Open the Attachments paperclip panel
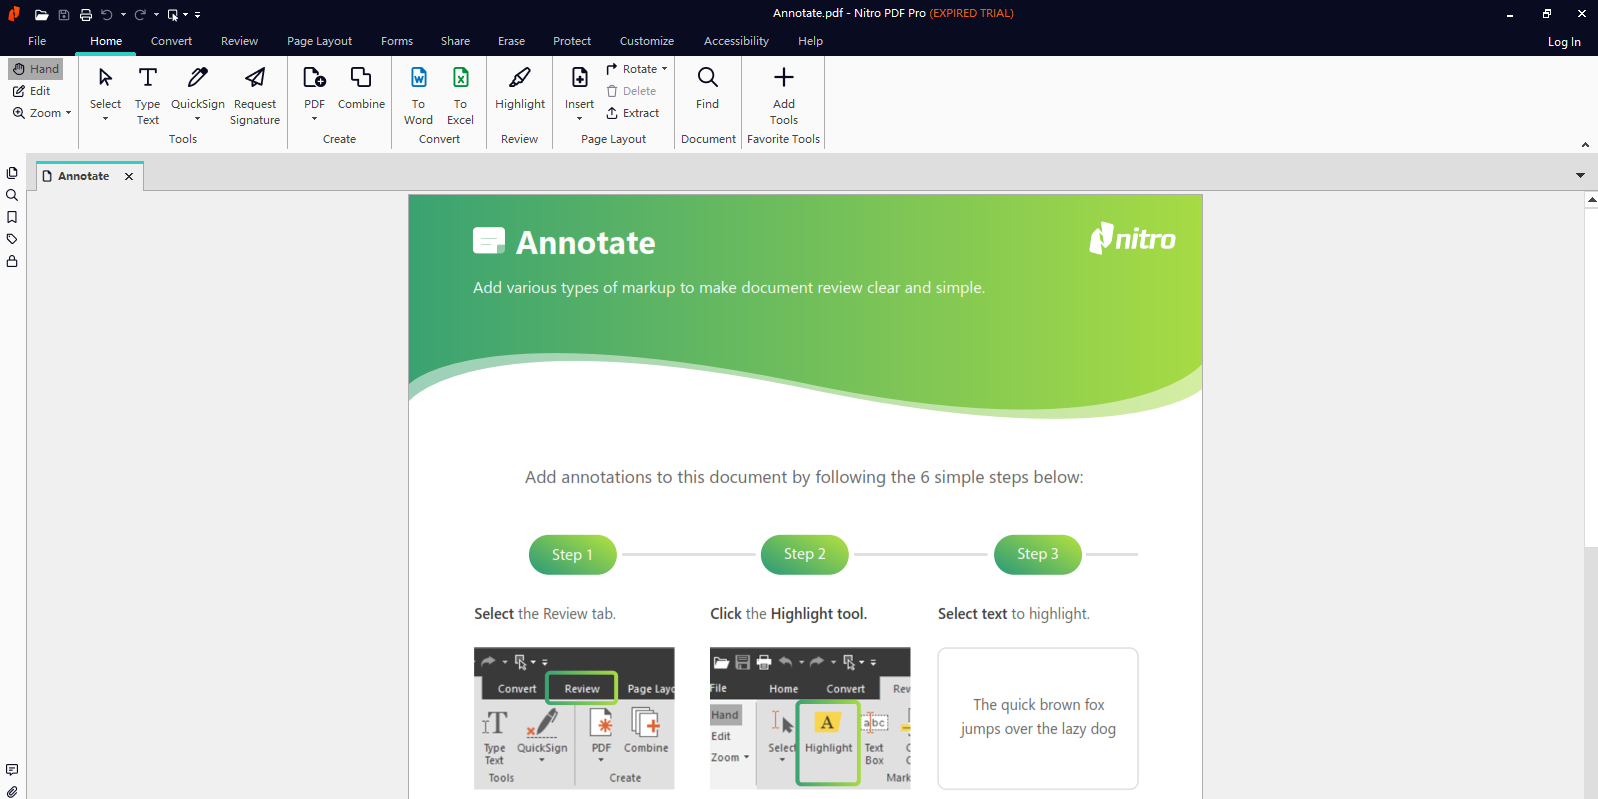This screenshot has height=799, width=1598. point(12,791)
